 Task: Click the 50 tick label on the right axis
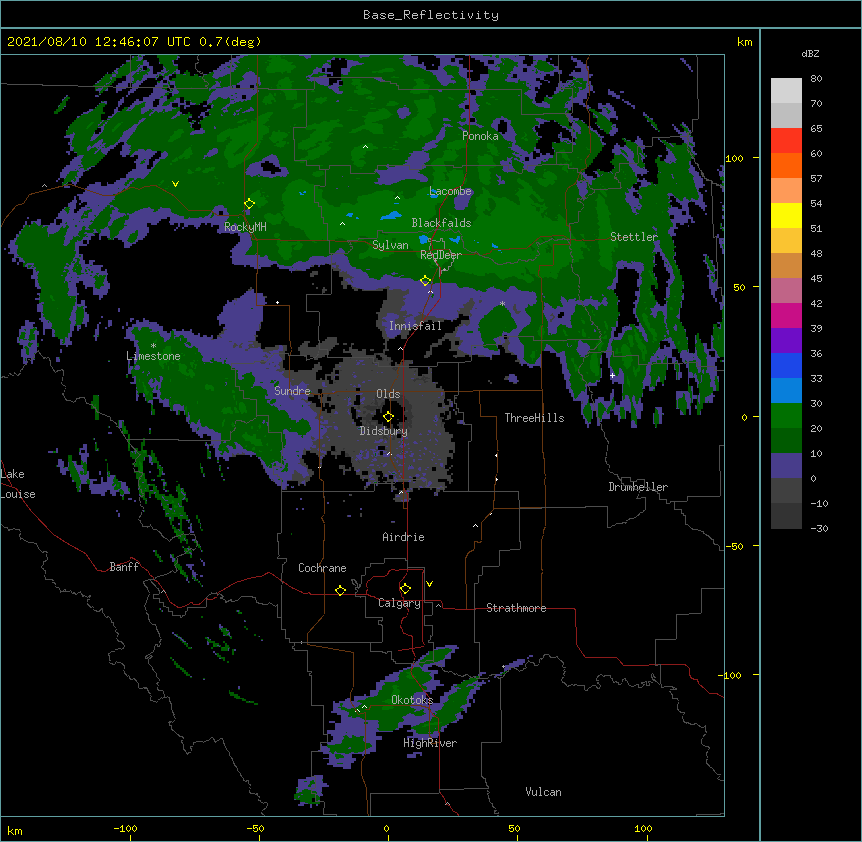click(739, 287)
